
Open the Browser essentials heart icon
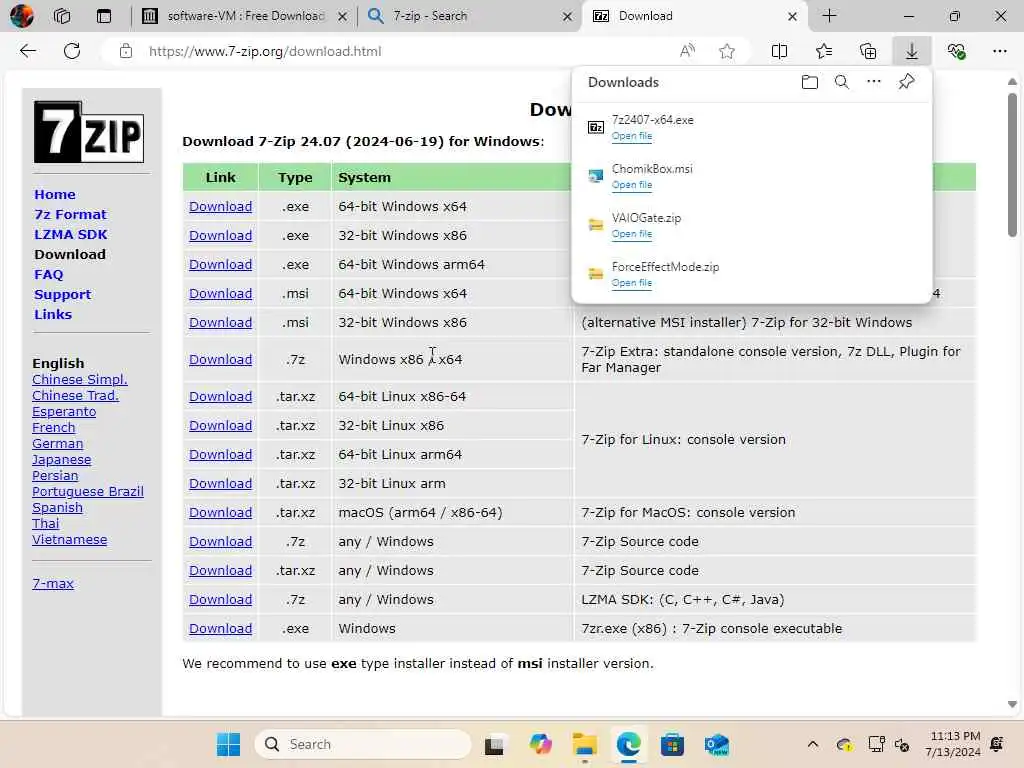click(x=956, y=51)
